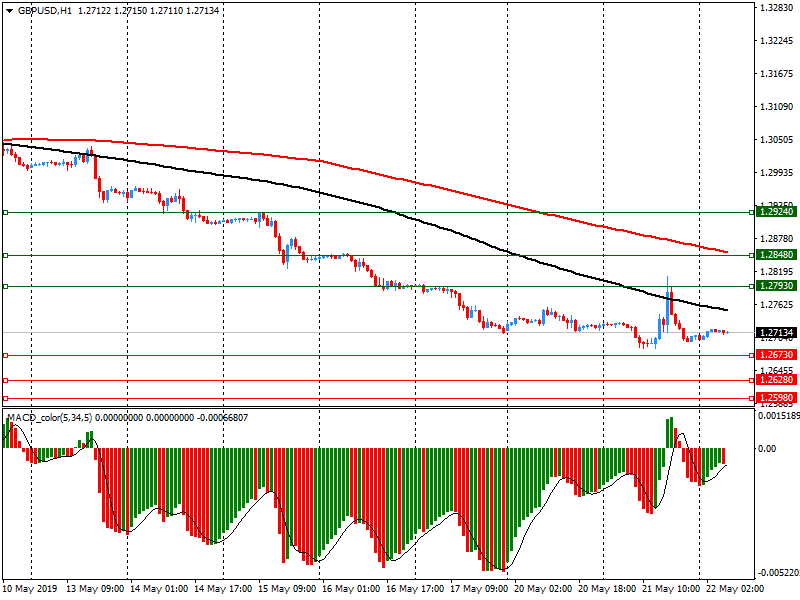Click the GBPUSD,H1 chart title text

tap(45, 10)
